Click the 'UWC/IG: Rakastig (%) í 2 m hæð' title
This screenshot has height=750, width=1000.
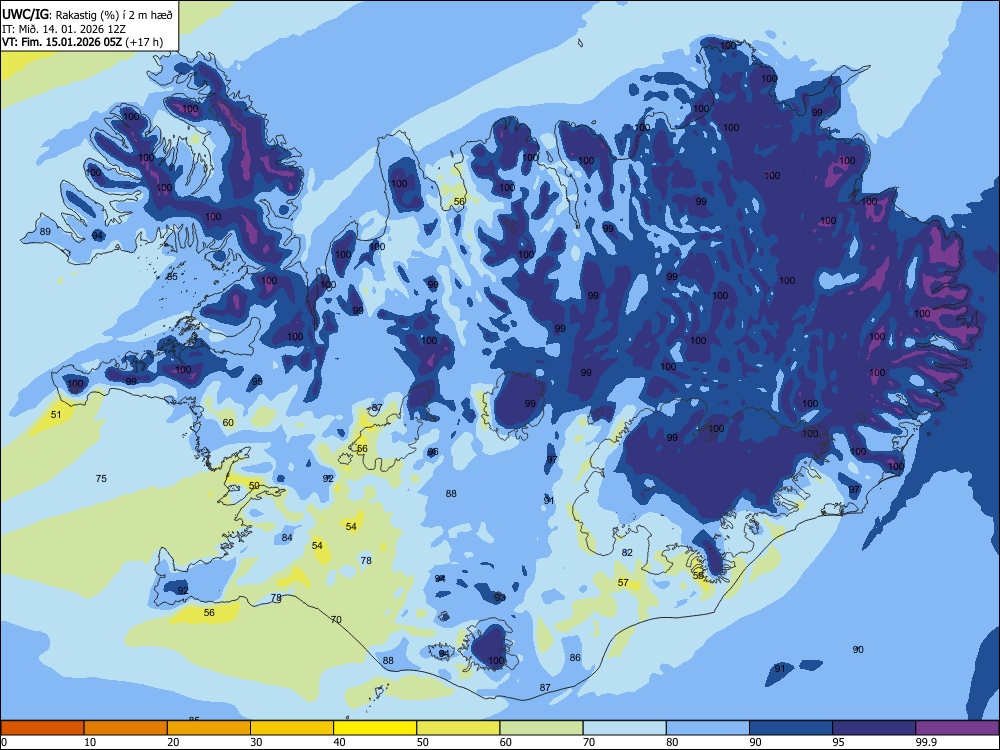pyautogui.click(x=87, y=14)
